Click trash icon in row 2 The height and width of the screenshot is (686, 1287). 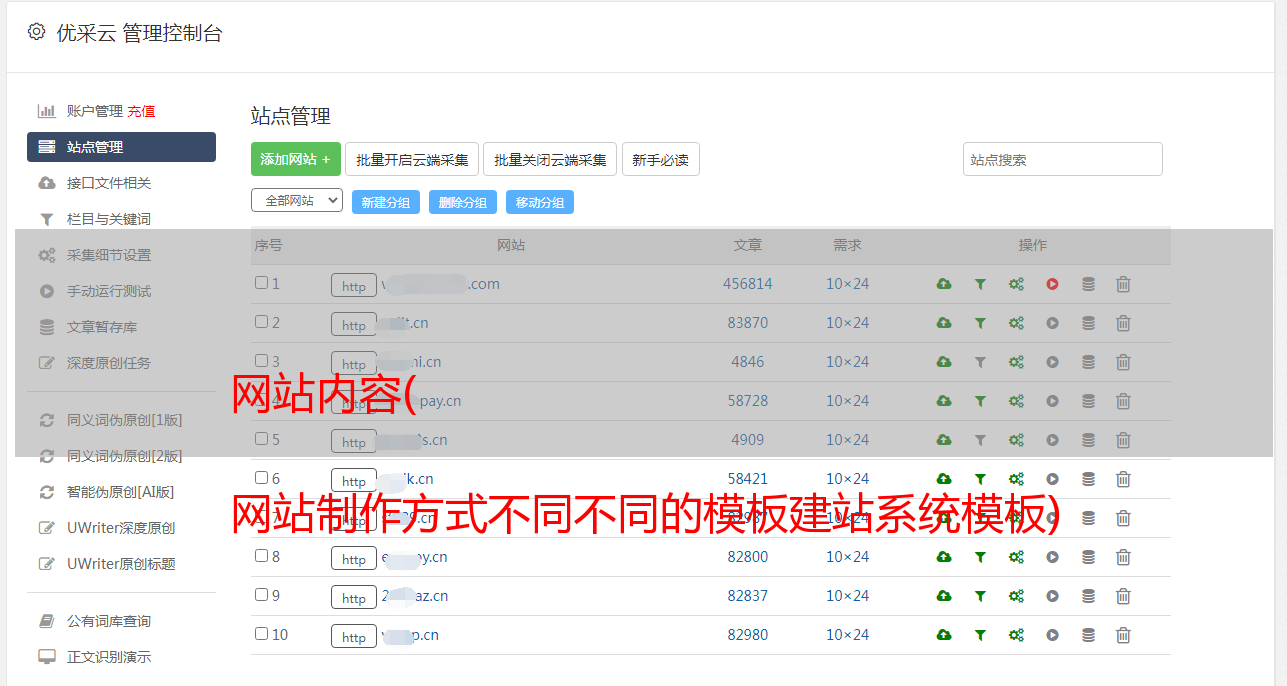point(1123,323)
